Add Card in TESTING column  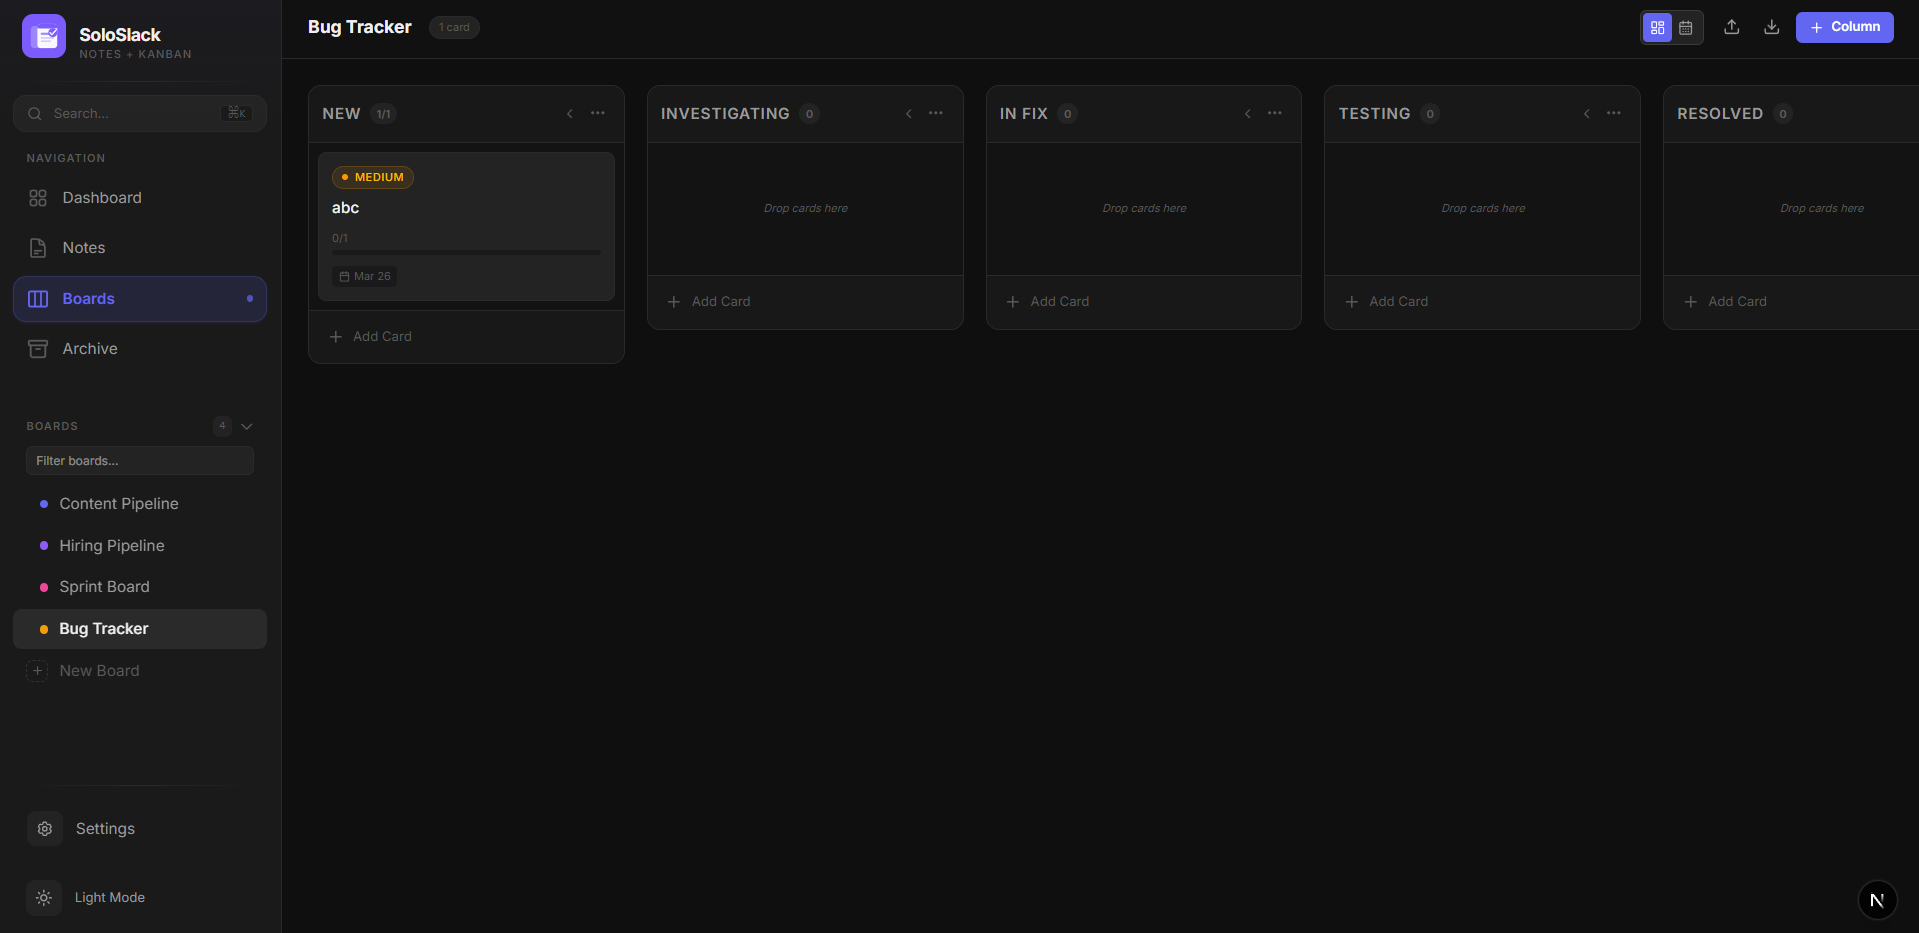(1482, 302)
